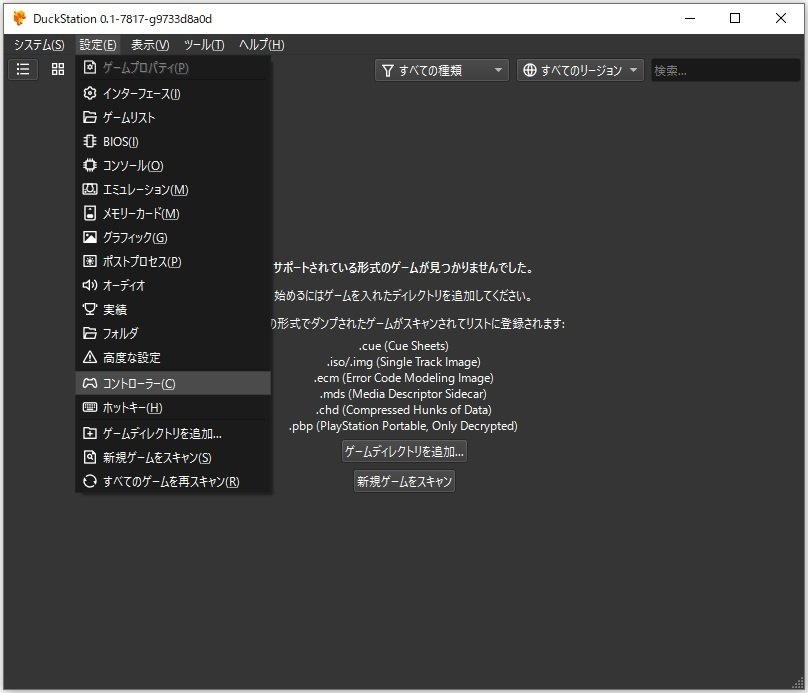The height and width of the screenshot is (693, 808).
Task: Click .cue (Cue Sheets) text
Action: tap(404, 346)
